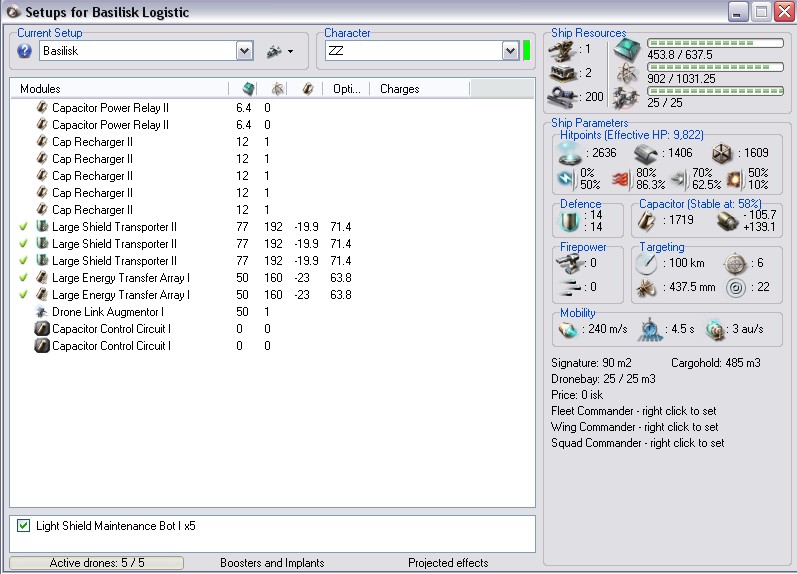This screenshot has height=574, width=797.
Task: Click the launcher hardpoints icon showing 2
Action: (x=563, y=73)
